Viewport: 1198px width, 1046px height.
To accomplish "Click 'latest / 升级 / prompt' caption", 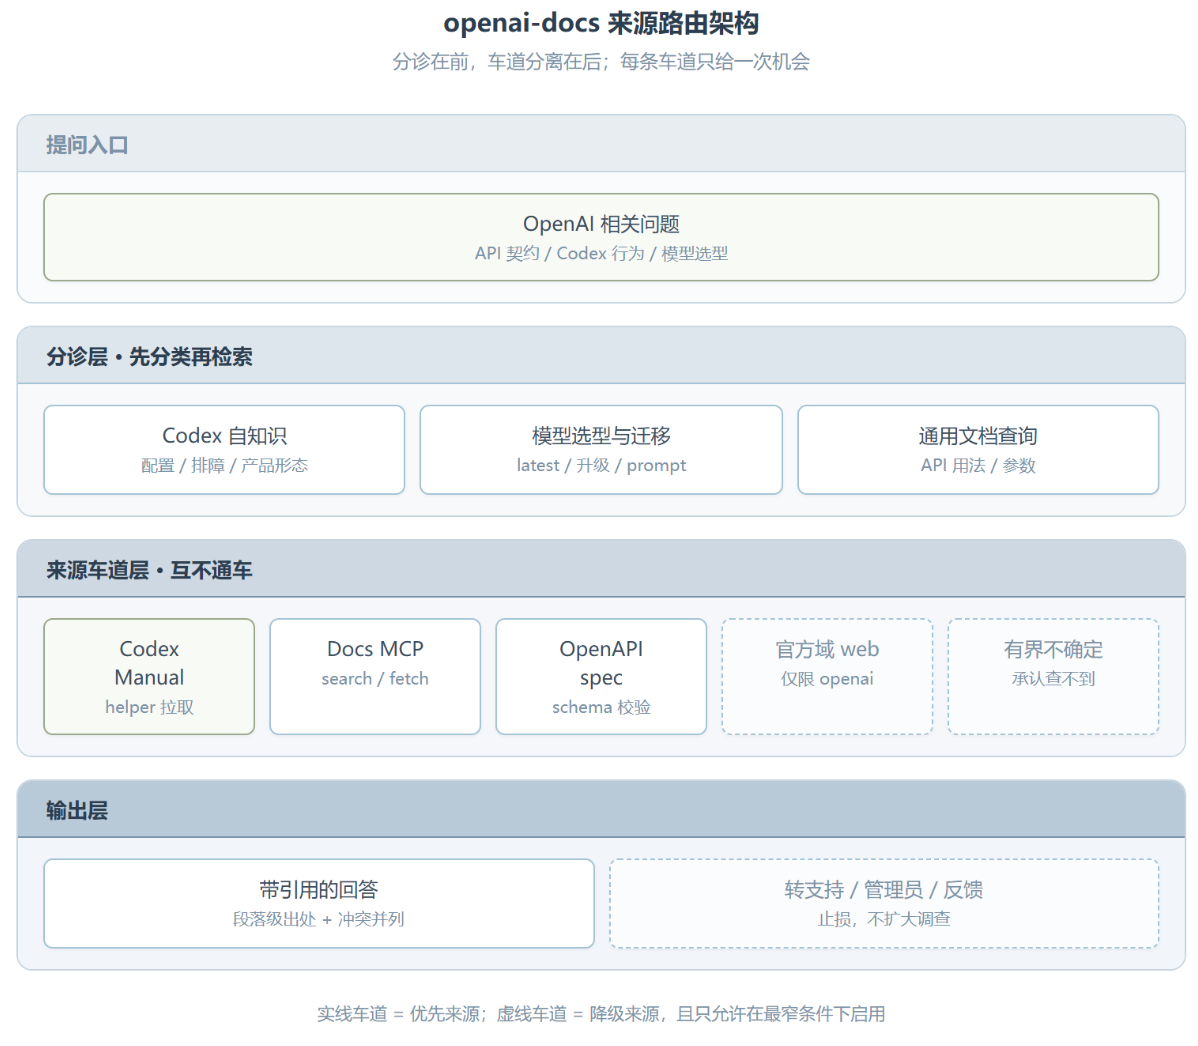I will click(x=601, y=465).
